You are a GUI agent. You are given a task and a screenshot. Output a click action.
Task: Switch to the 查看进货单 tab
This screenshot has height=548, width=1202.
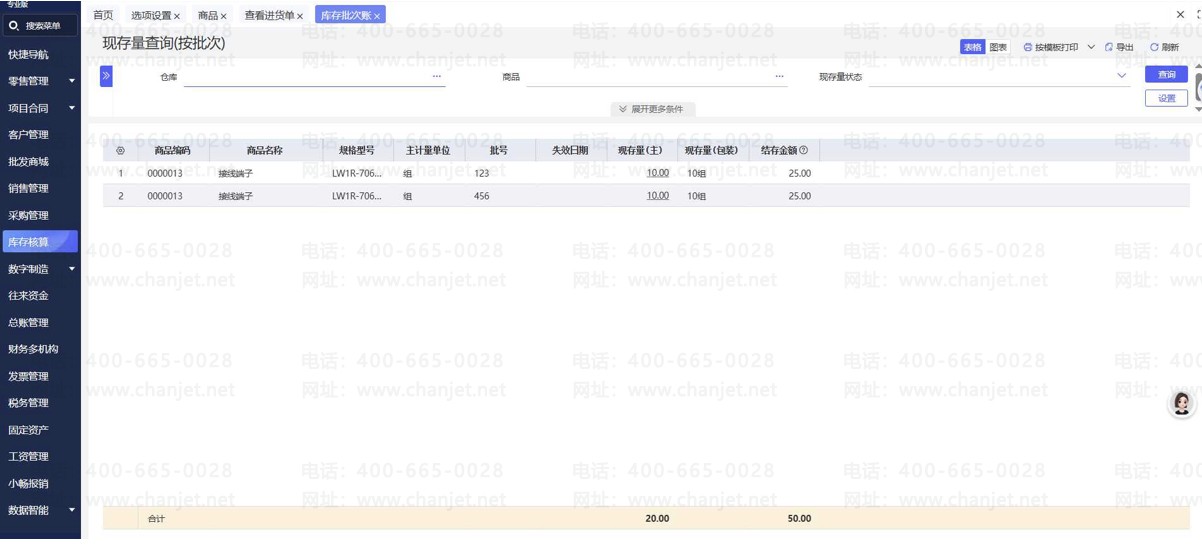click(269, 16)
